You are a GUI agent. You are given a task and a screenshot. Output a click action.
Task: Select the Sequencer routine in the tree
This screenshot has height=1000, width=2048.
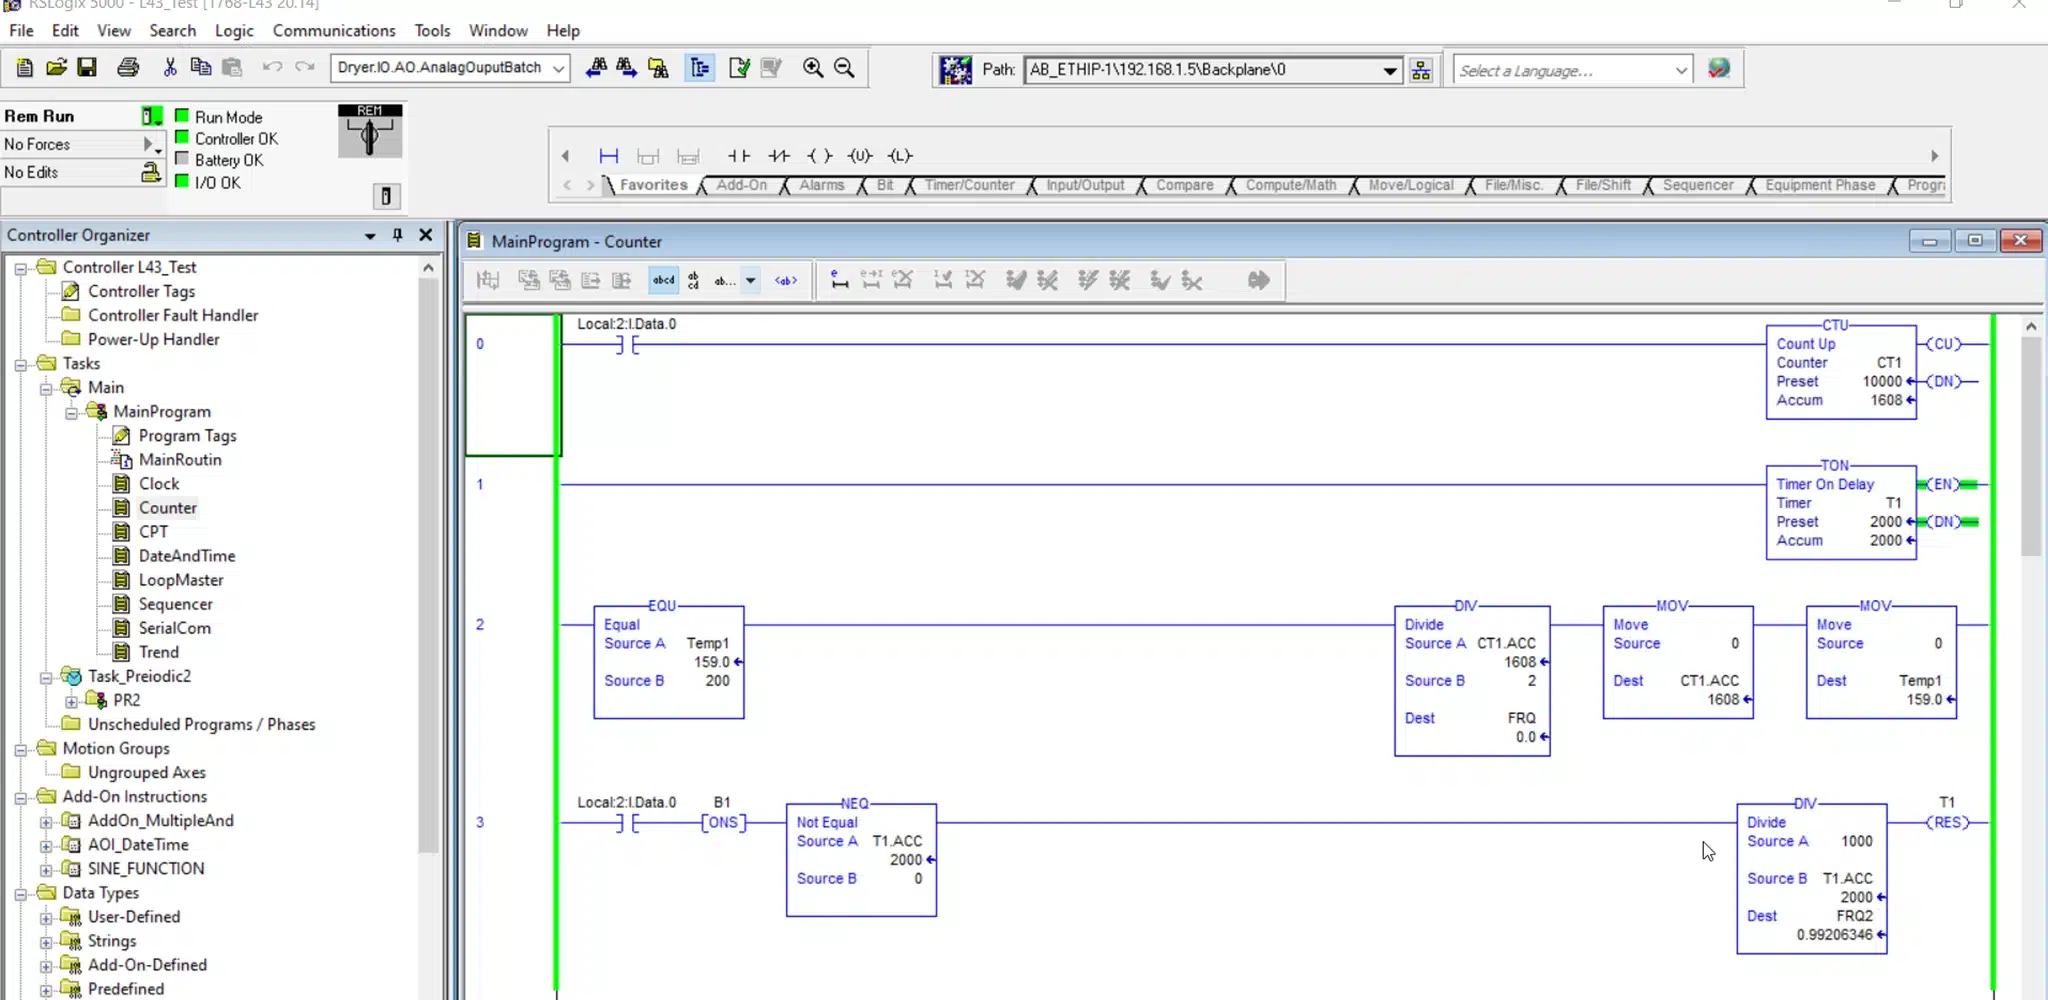(175, 604)
